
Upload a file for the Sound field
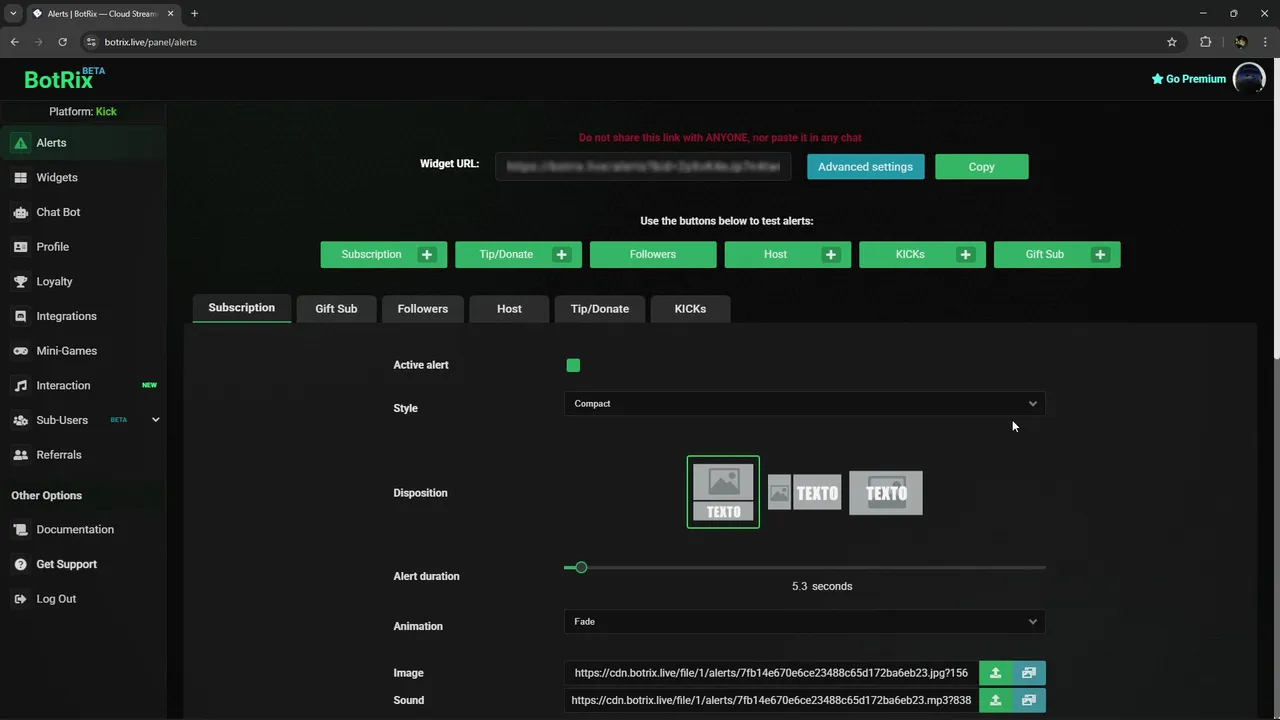tap(995, 700)
